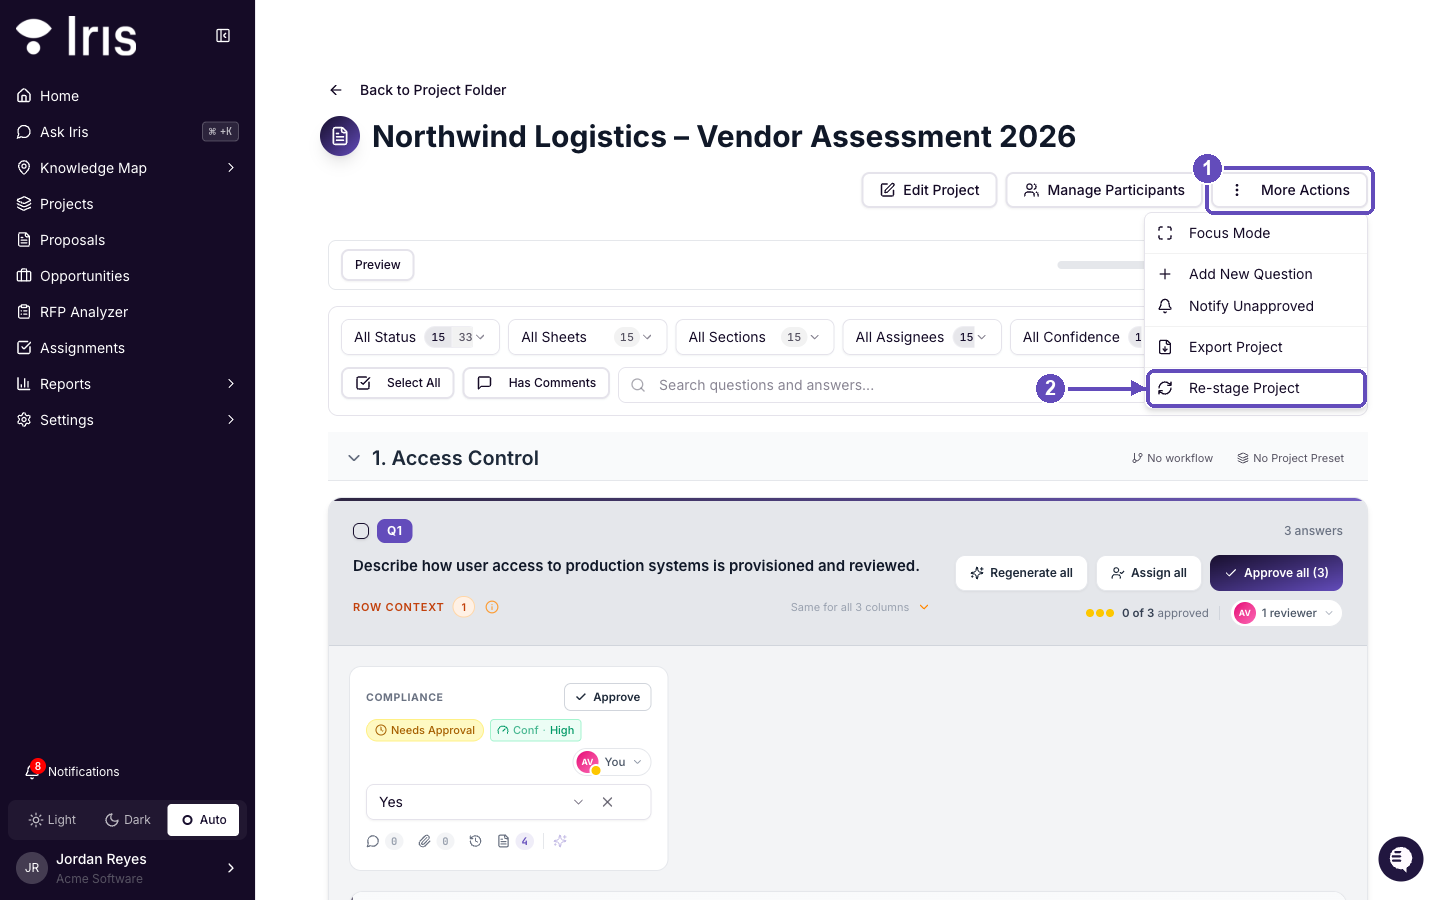Screen dimensions: 1440x900
Task: Click the back arrow to Project Folder
Action: click(x=336, y=90)
